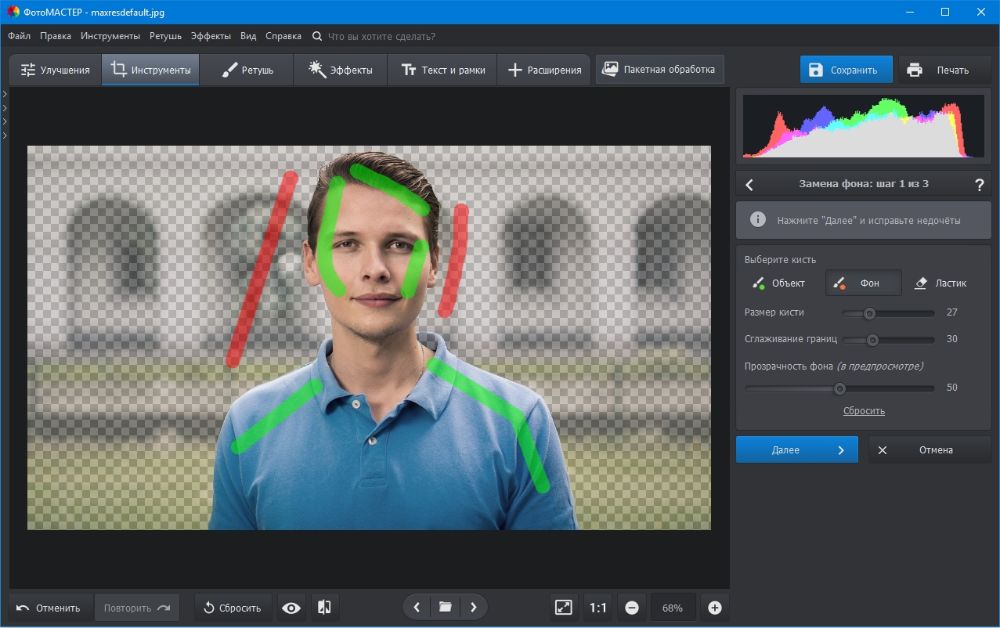Zoom in with the plus icon
Image resolution: width=1000 pixels, height=628 pixels.
[x=714, y=607]
